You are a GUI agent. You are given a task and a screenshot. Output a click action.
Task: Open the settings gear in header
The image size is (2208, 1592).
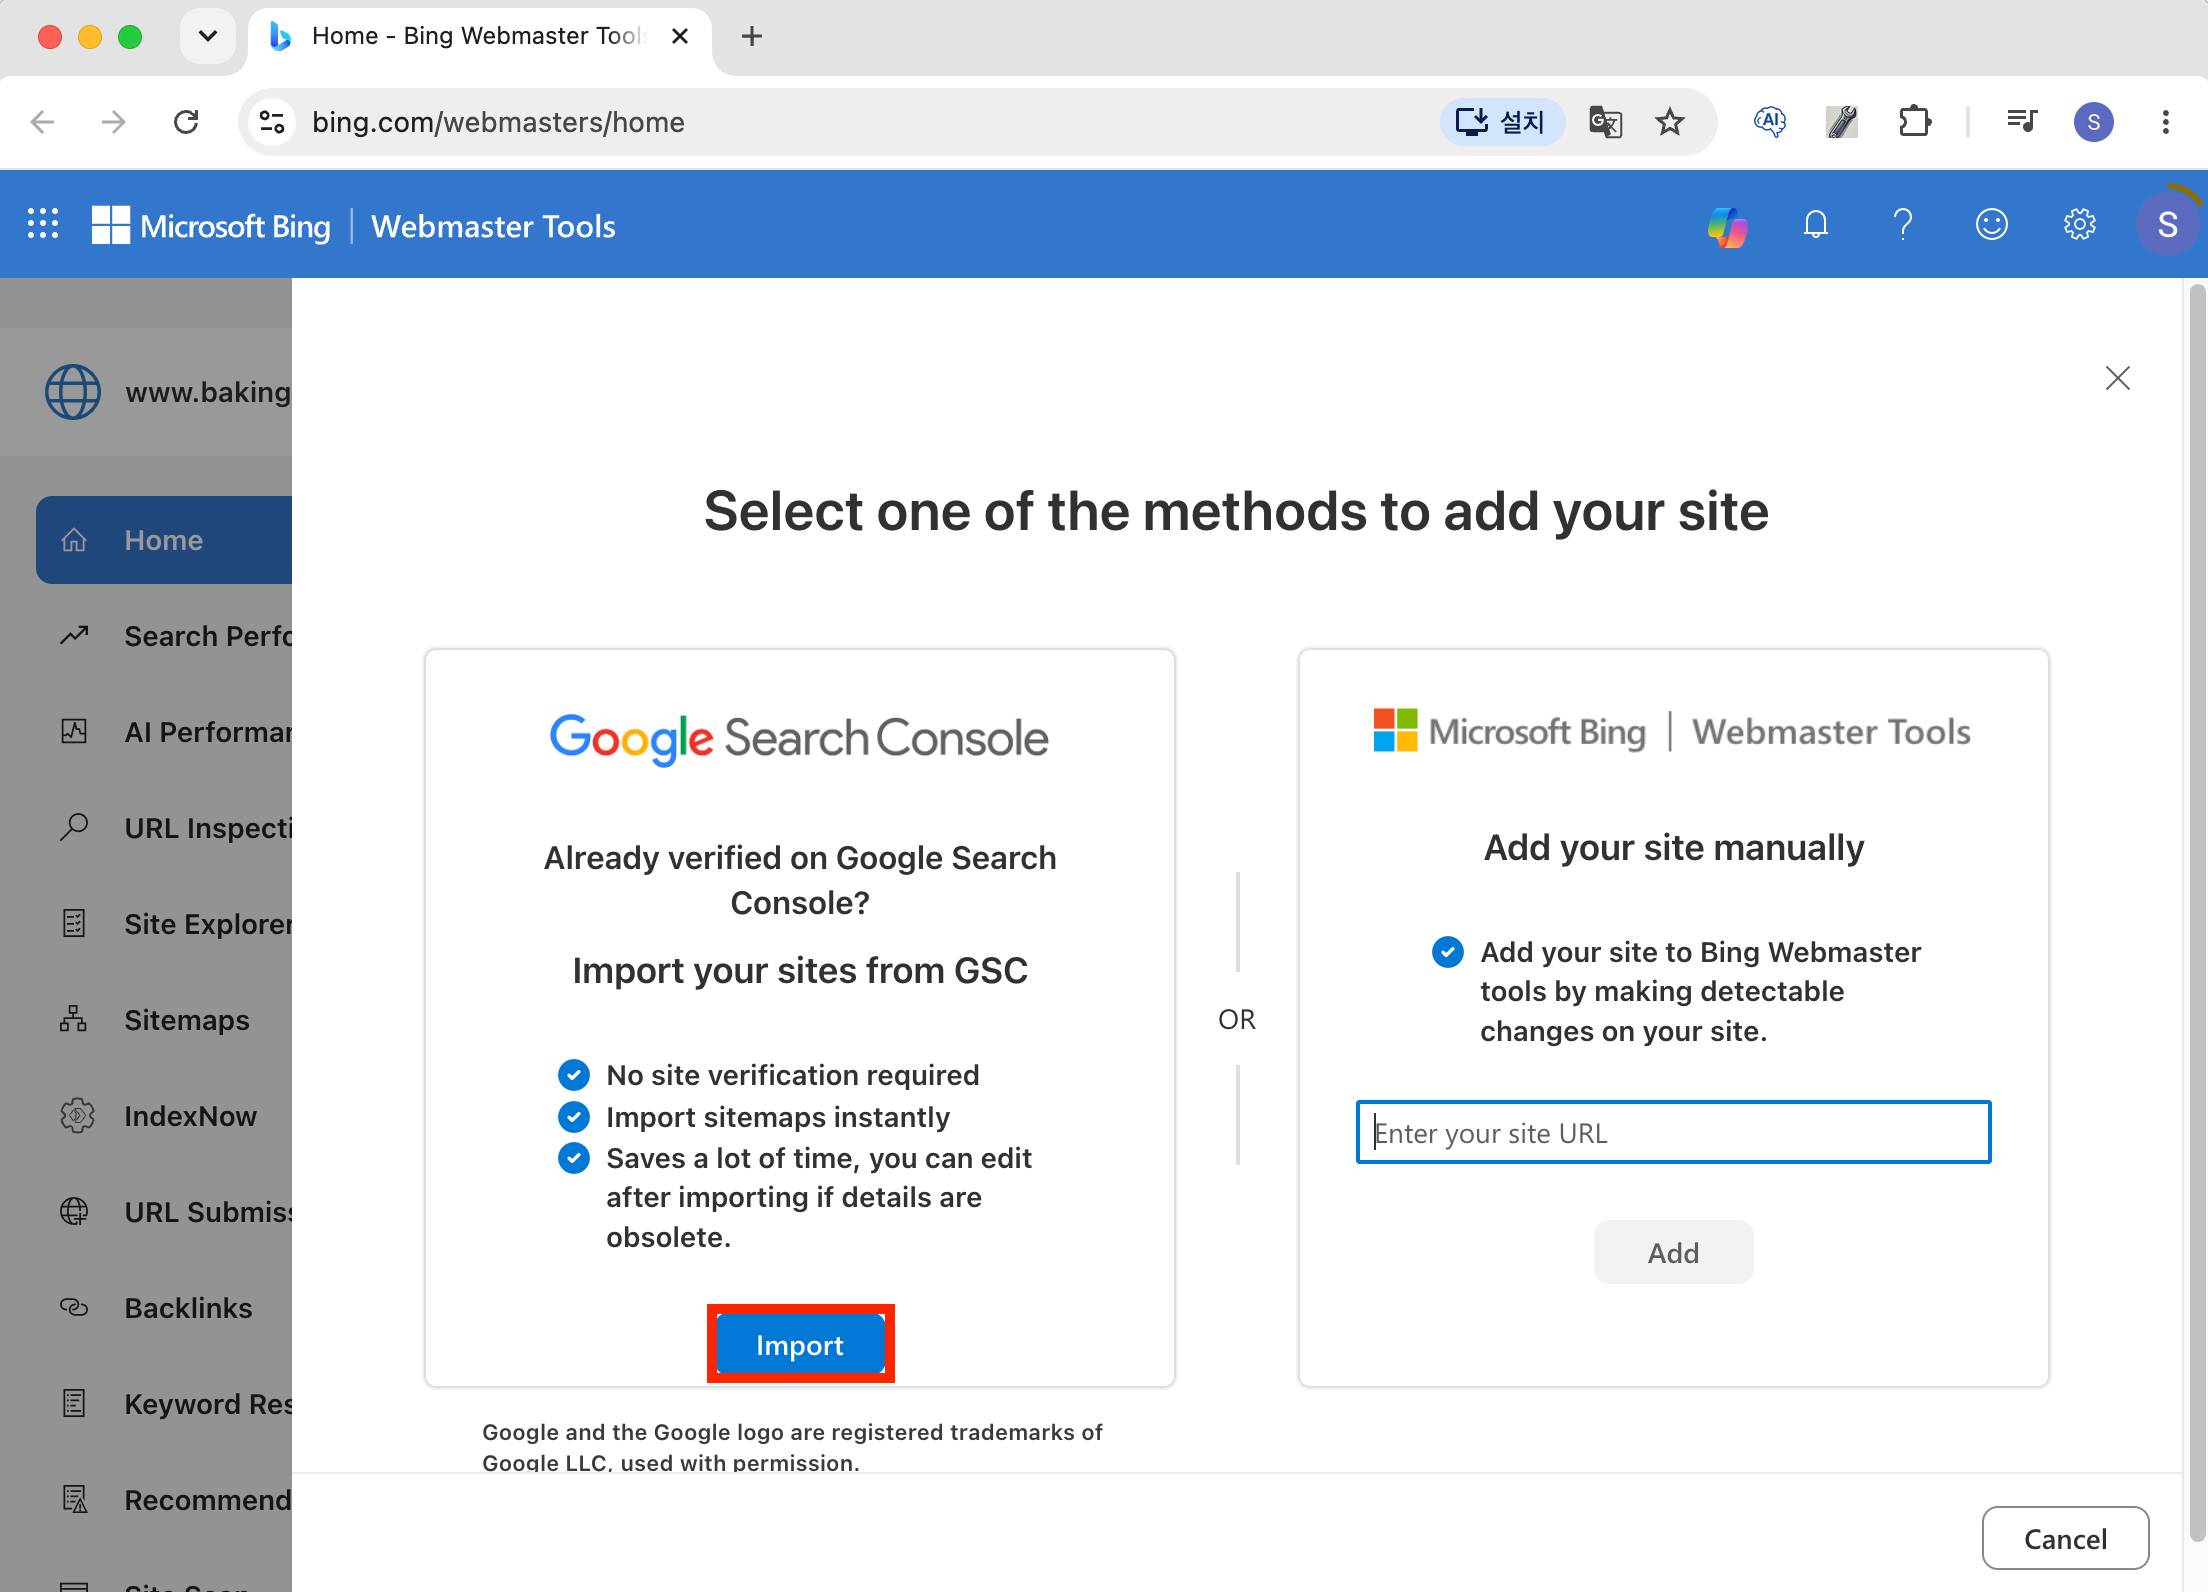coord(2079,225)
